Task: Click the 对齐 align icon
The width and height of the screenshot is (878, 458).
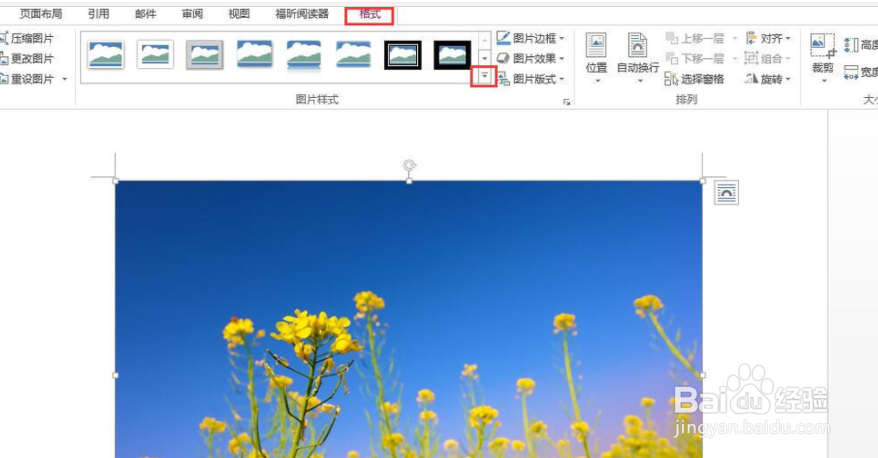Action: point(751,38)
